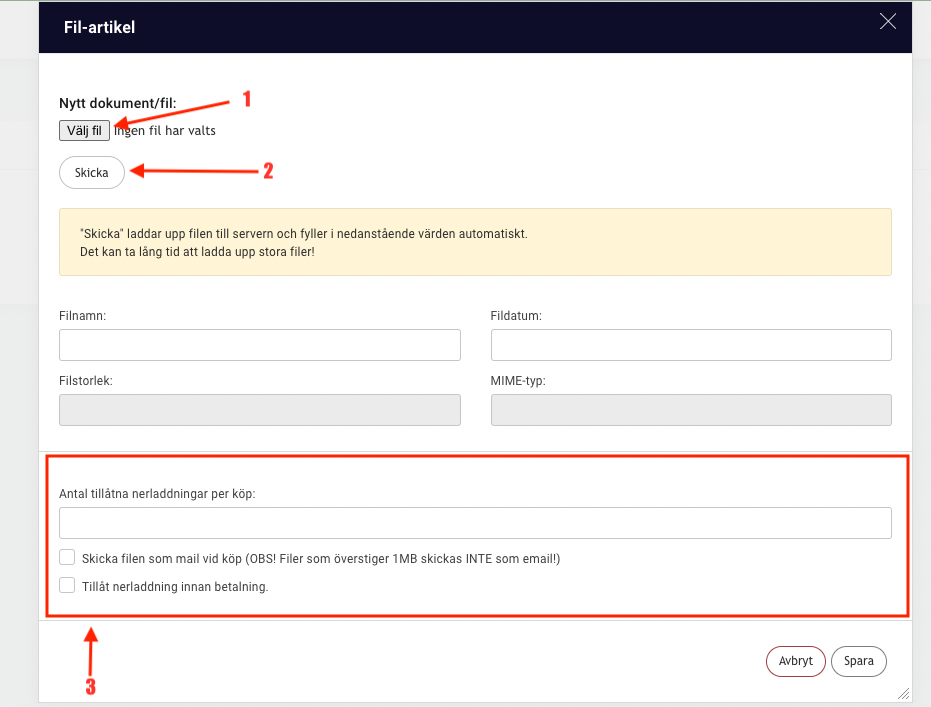Click the Antal tillåtna nerladdningar per köp label
931x707 pixels.
[x=157, y=494]
